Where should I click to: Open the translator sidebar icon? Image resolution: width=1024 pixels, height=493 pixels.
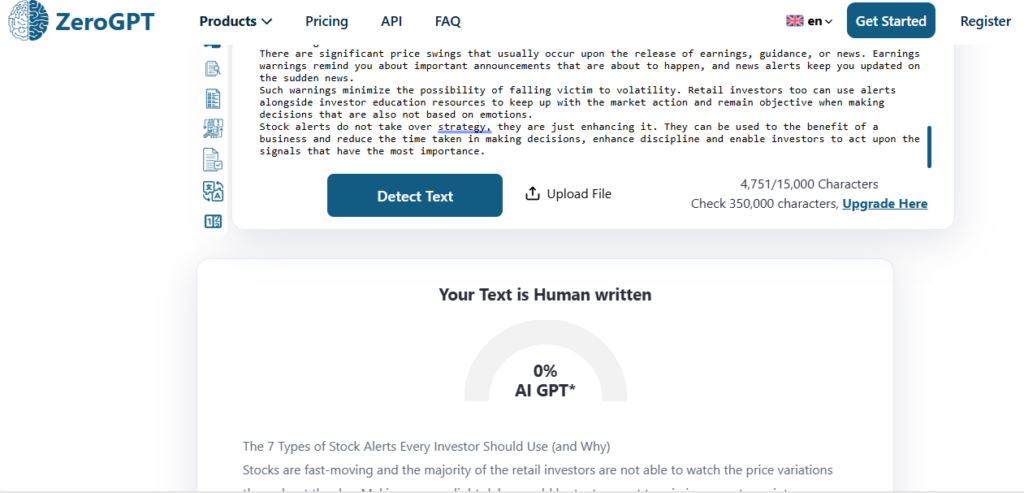[x=212, y=190]
